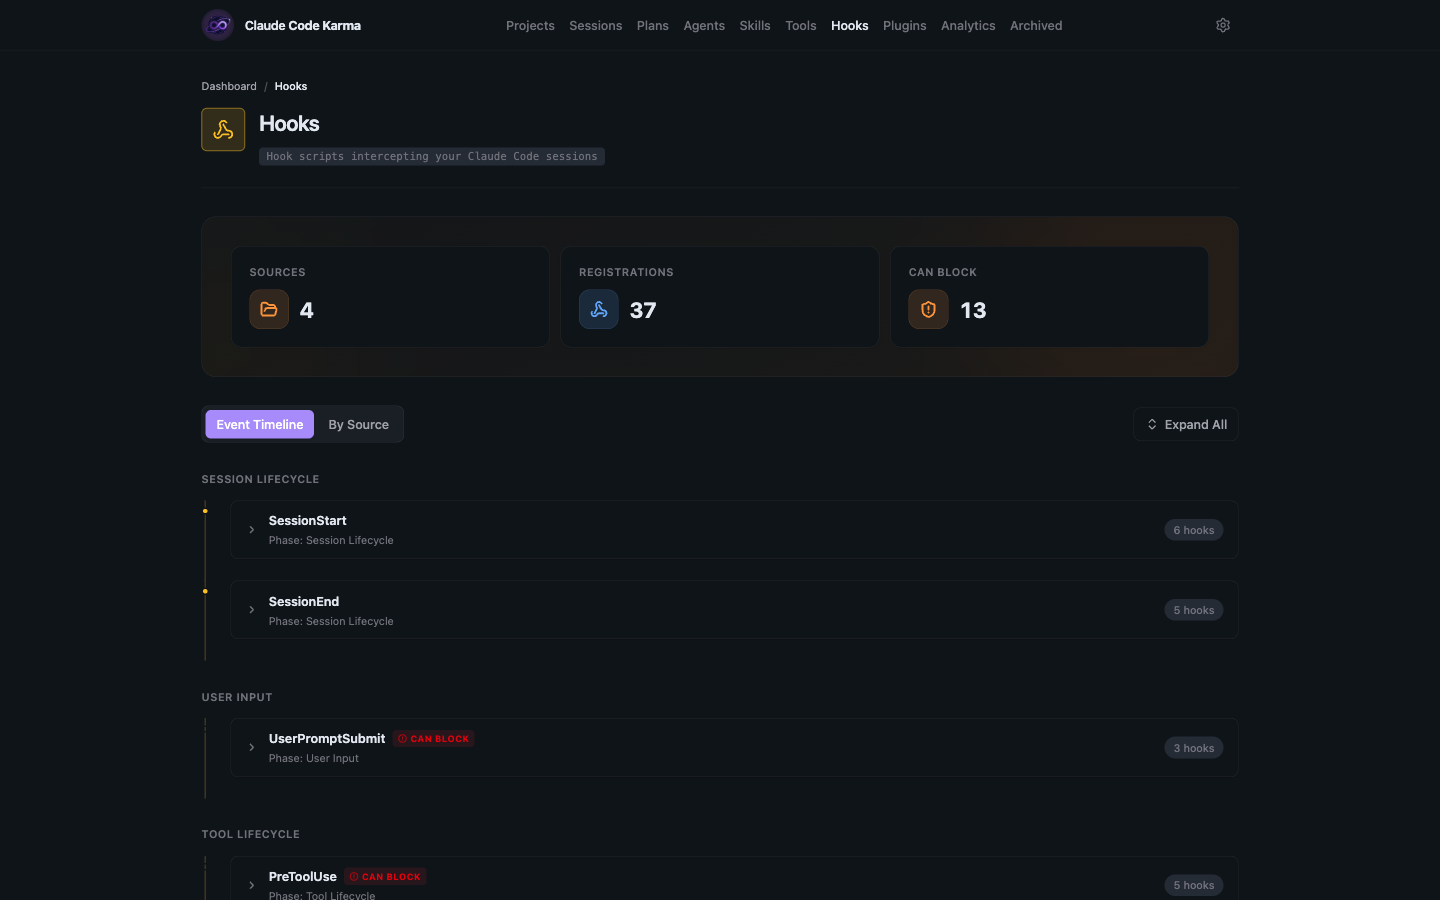Expand the SessionStart hook row
Viewport: 1440px width, 900px height.
[251, 530]
